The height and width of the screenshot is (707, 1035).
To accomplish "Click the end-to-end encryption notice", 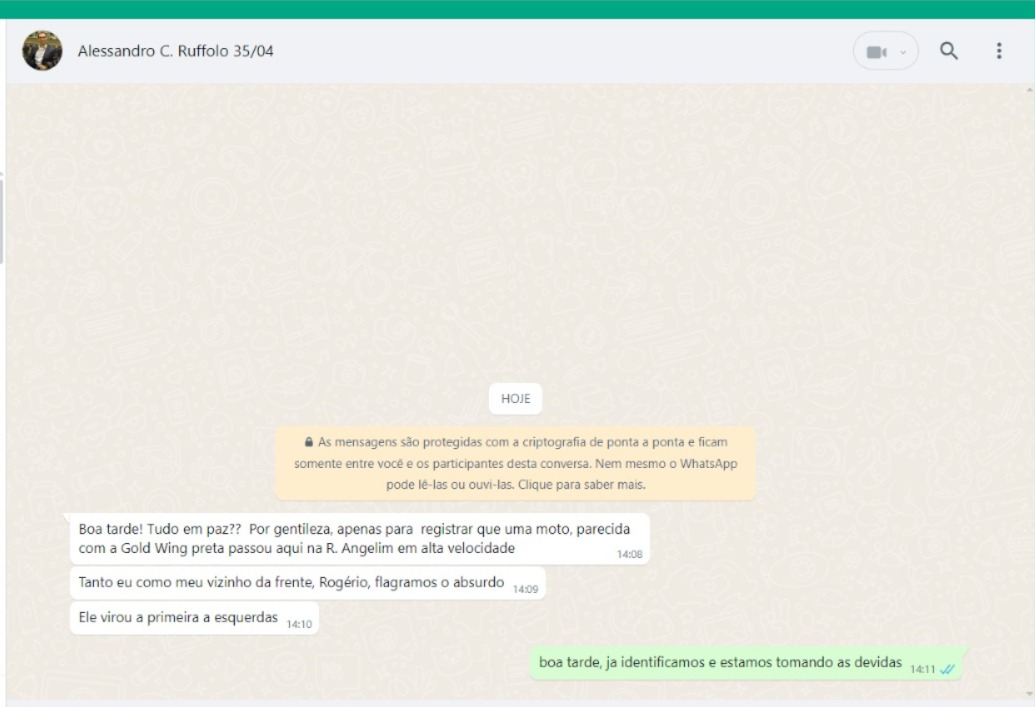I will 515,464.
